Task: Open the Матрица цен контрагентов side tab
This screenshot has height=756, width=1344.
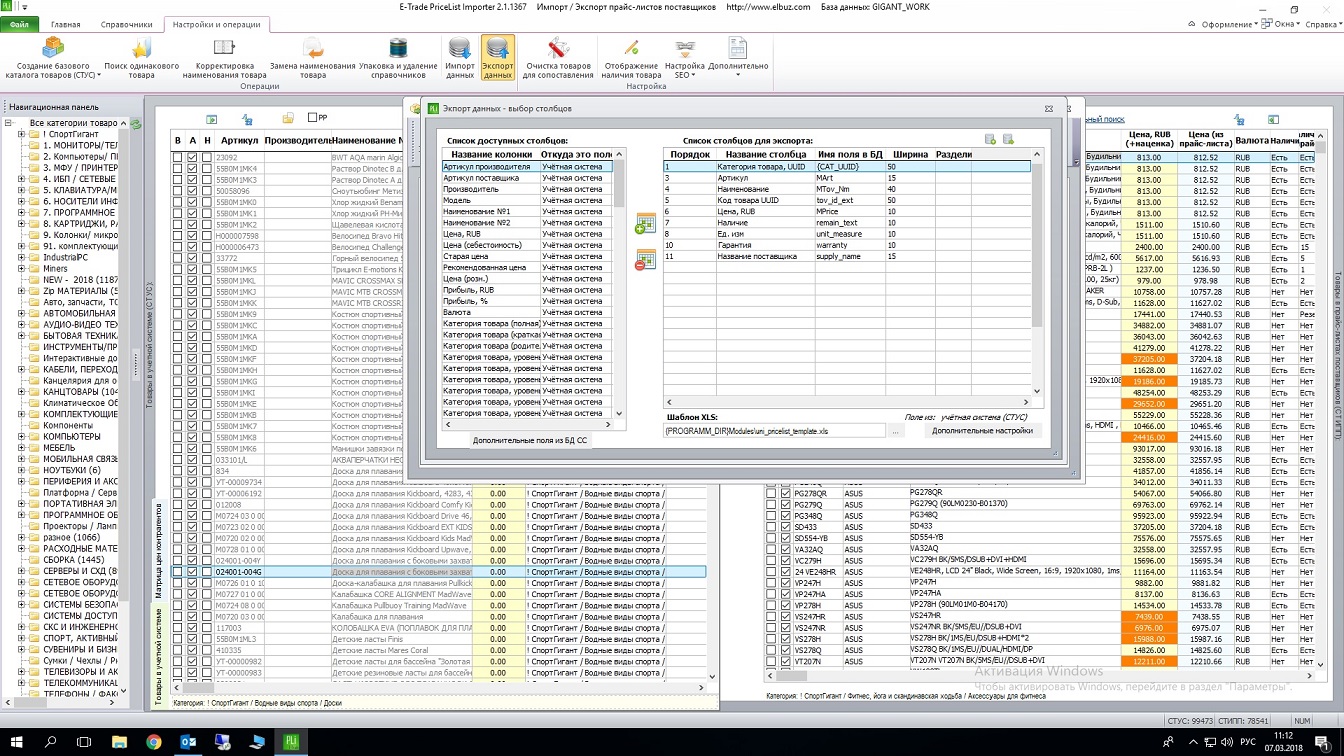Action: pyautogui.click(x=158, y=551)
